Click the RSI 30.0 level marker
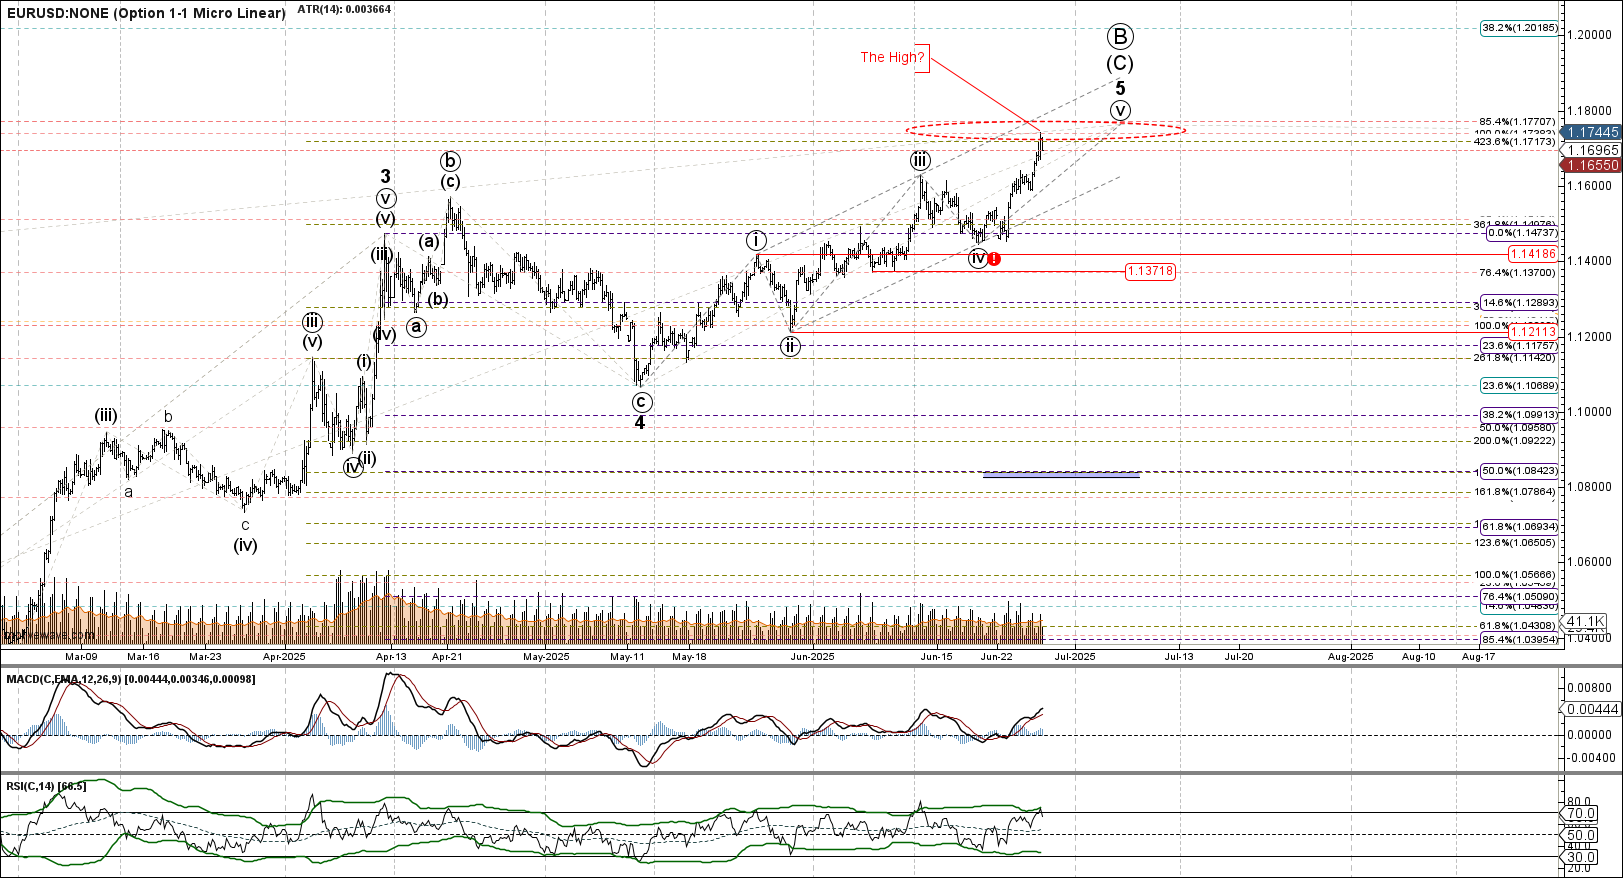 (x=1580, y=857)
